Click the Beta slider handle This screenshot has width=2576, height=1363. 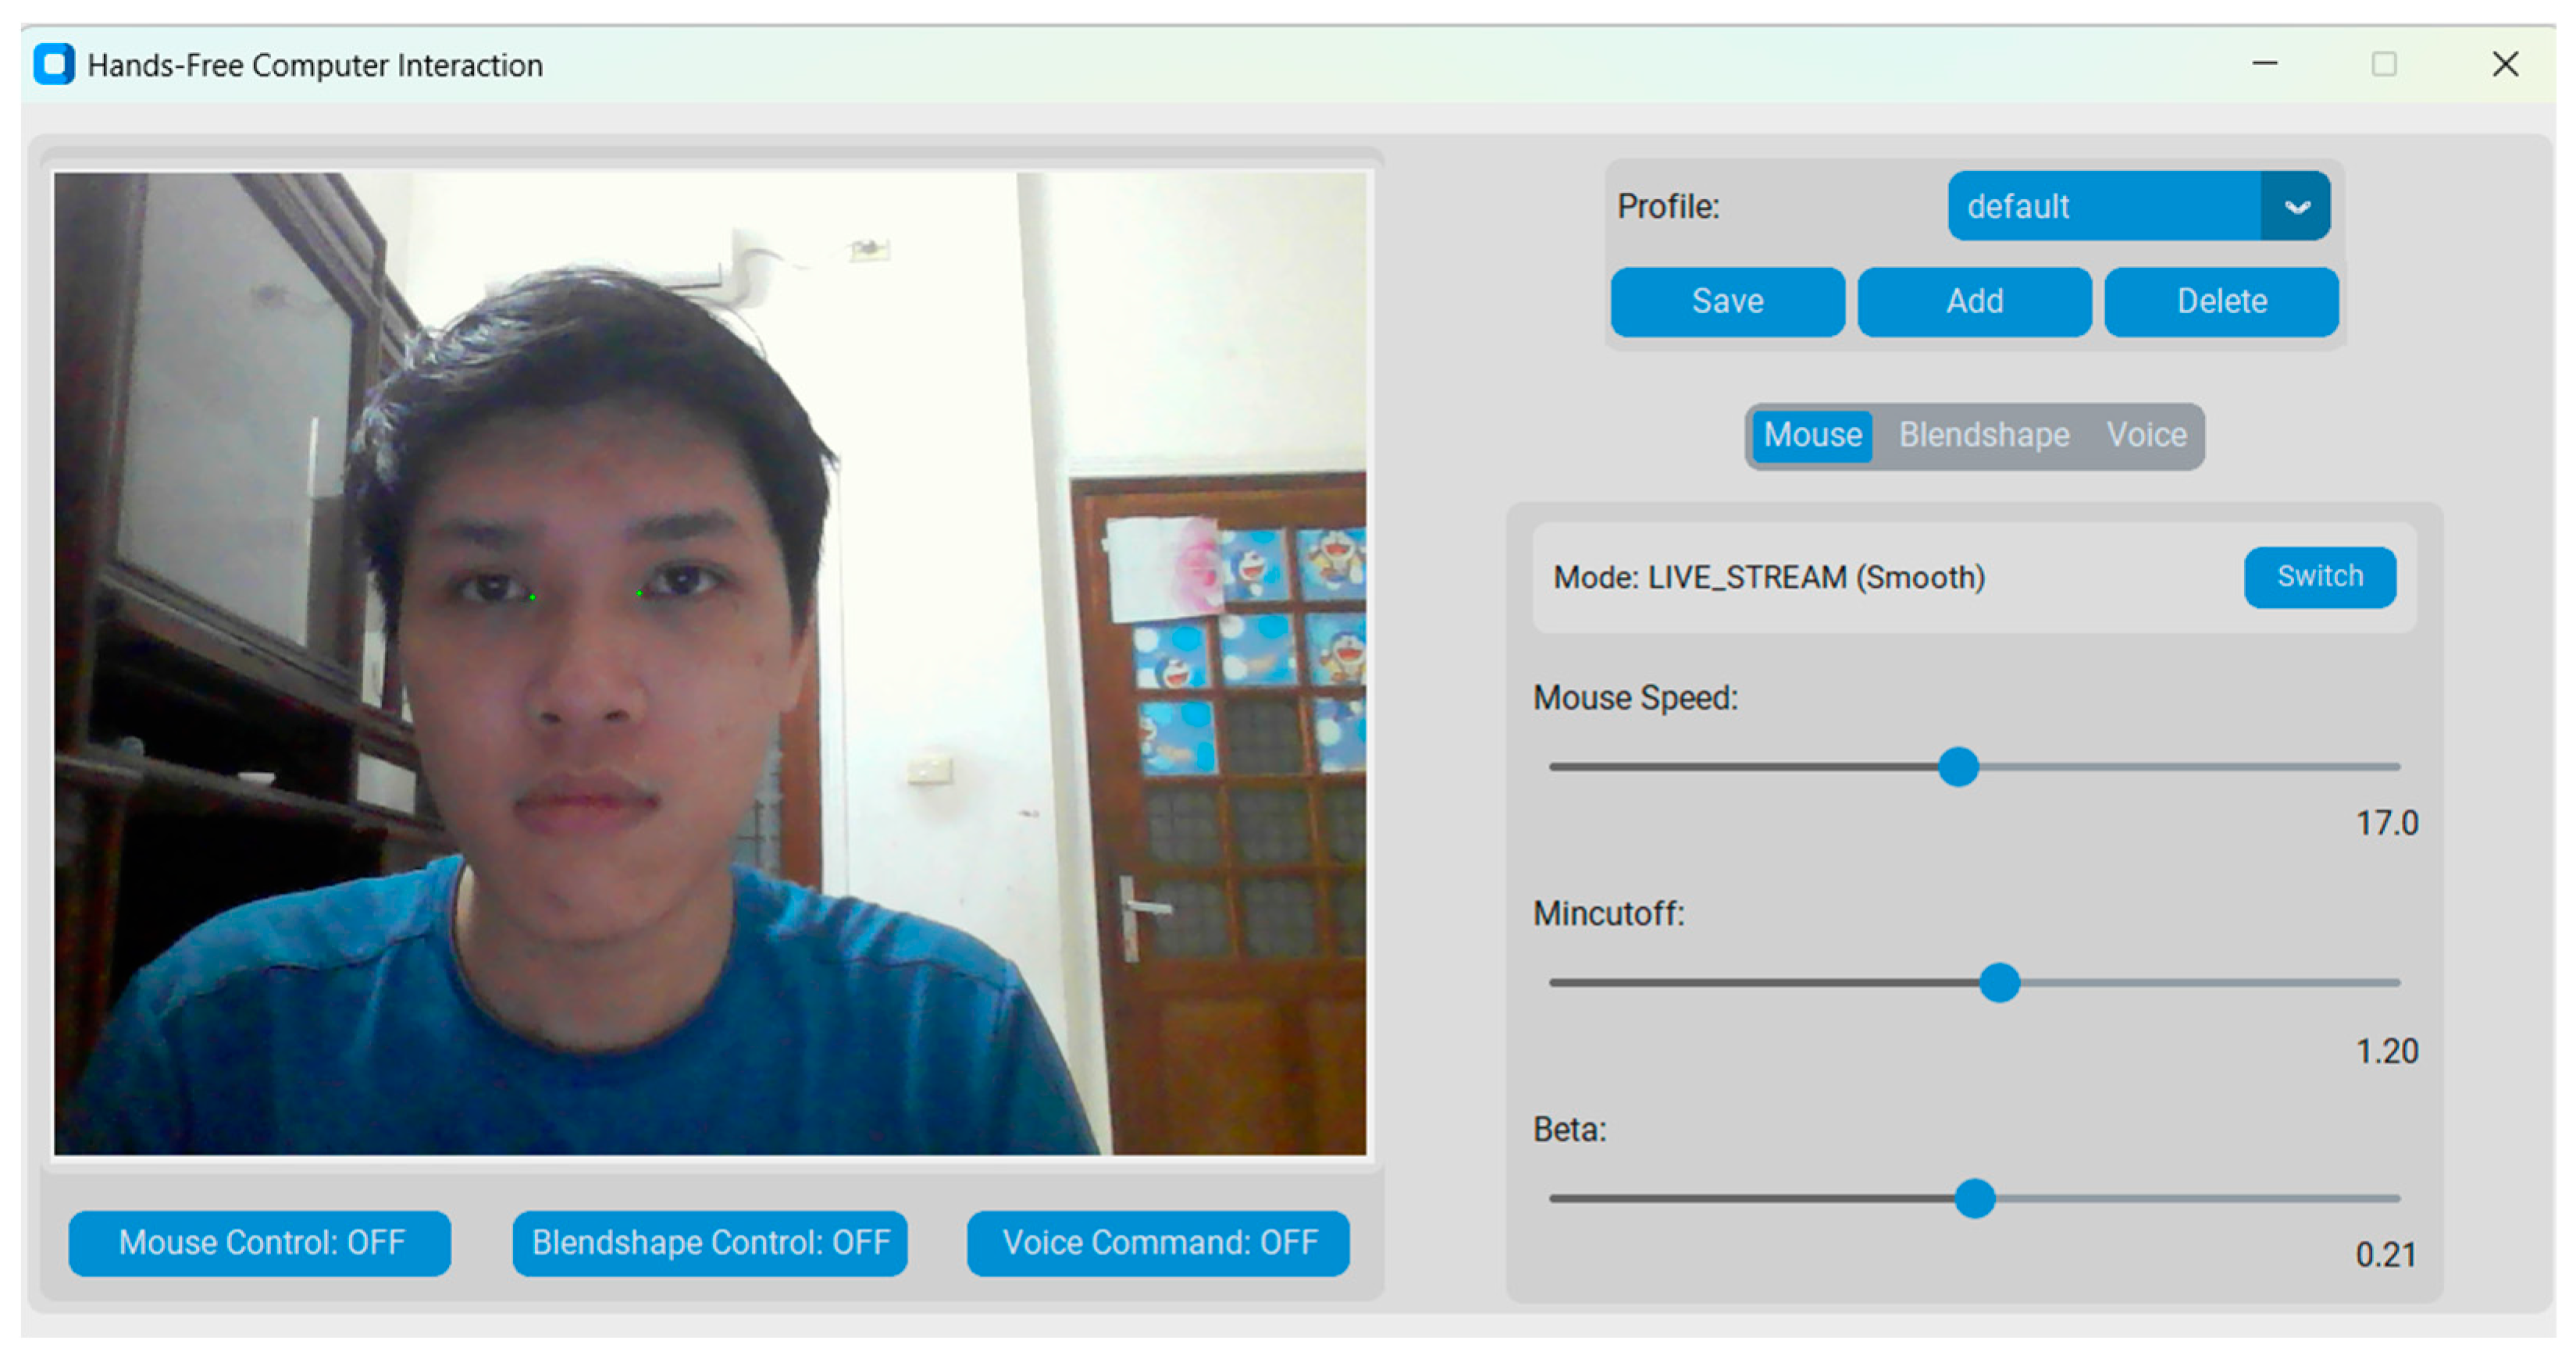click(1974, 1198)
